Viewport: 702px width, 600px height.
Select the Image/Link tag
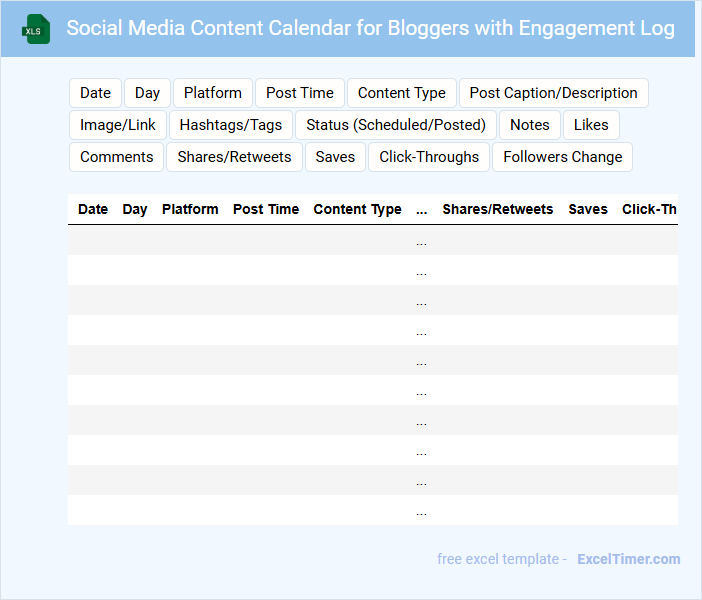[x=118, y=125]
